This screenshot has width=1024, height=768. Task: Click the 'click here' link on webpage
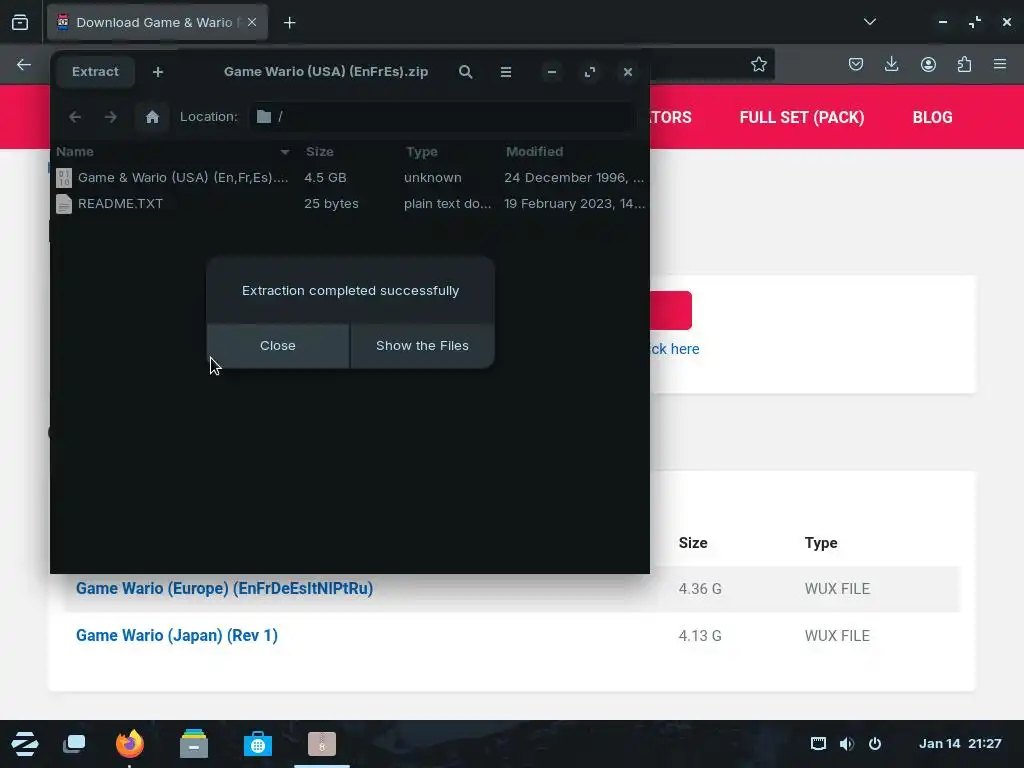pyautogui.click(x=675, y=349)
